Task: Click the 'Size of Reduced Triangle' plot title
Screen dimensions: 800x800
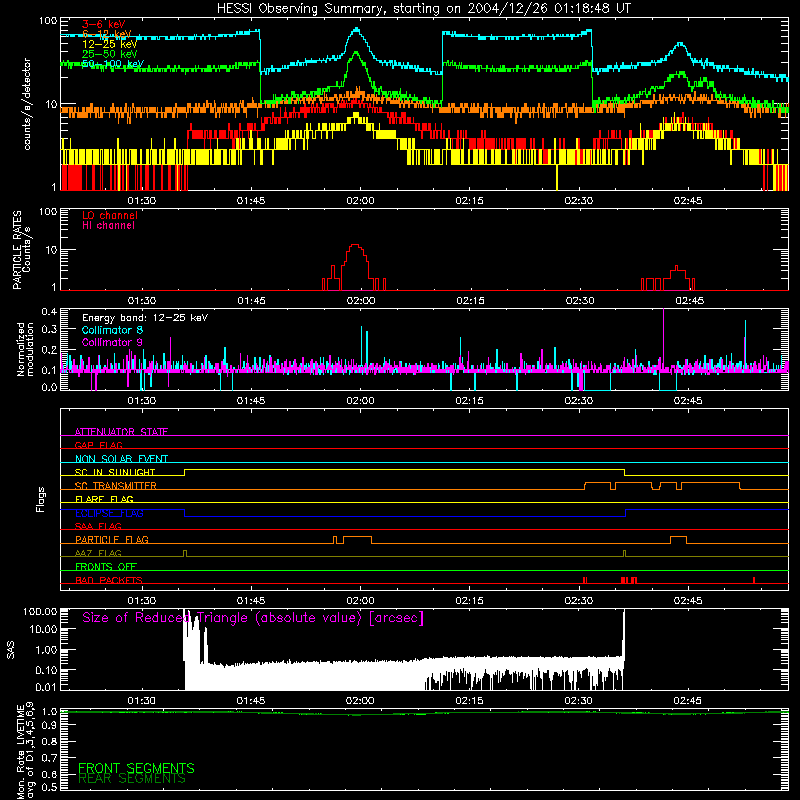Action: 253,618
